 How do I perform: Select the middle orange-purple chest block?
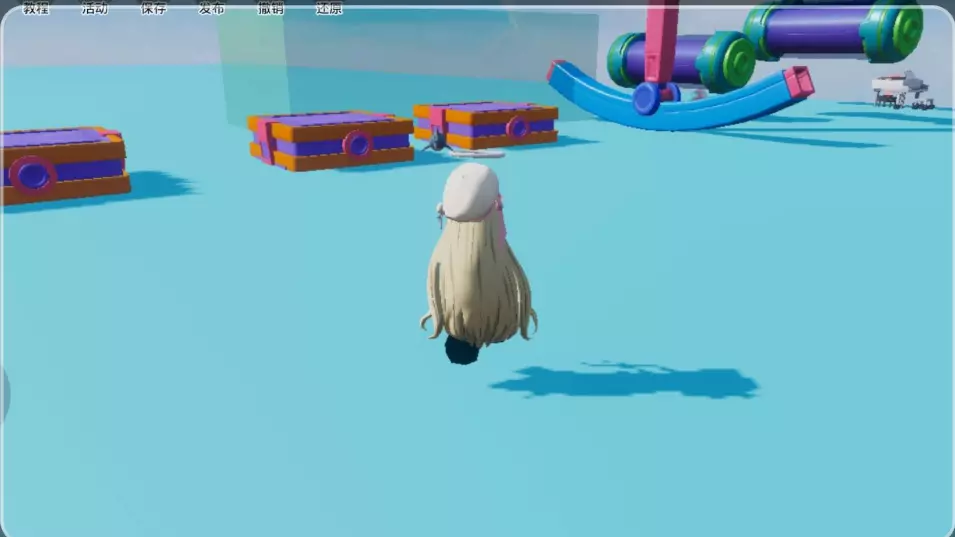pos(331,140)
